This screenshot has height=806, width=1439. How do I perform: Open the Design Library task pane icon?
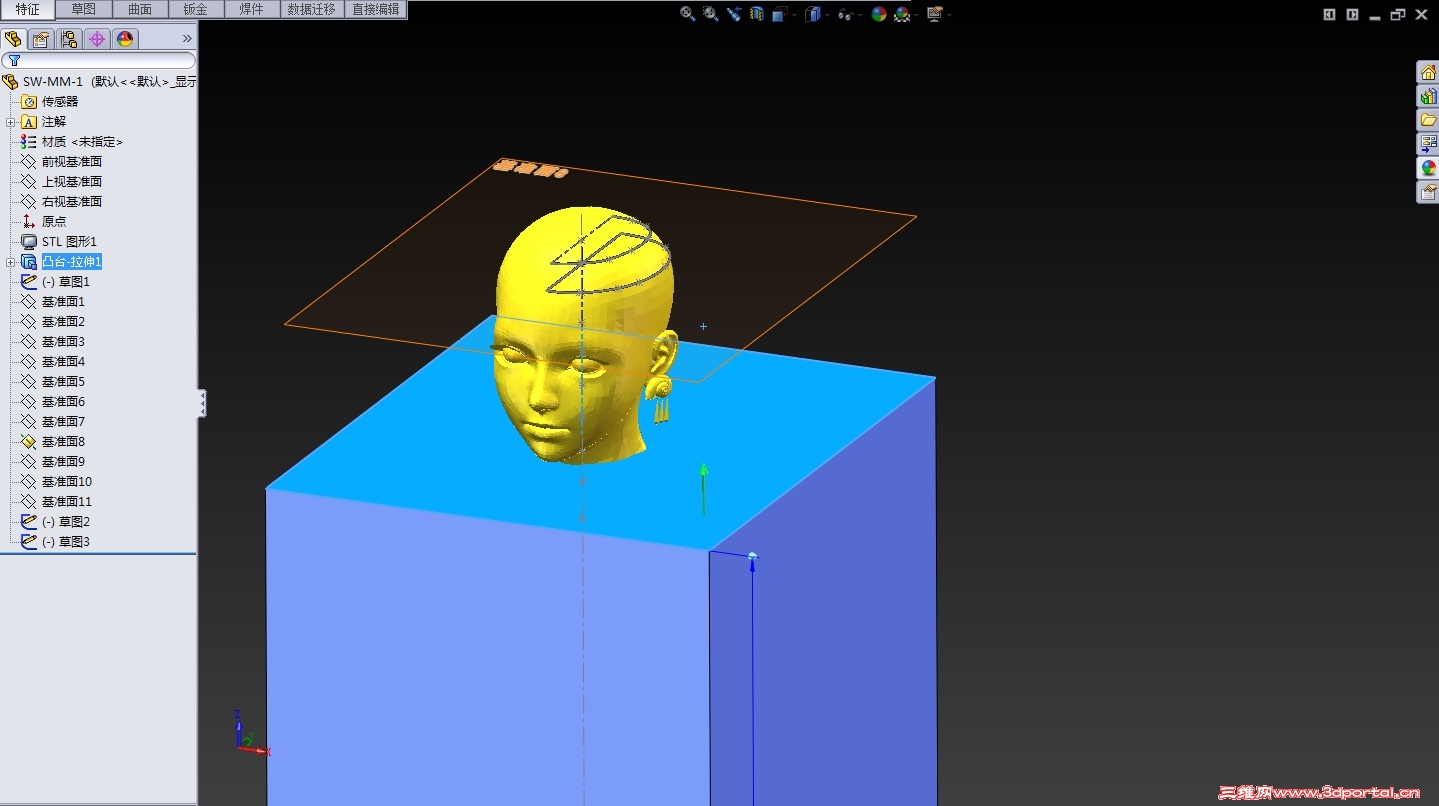pyautogui.click(x=1427, y=96)
